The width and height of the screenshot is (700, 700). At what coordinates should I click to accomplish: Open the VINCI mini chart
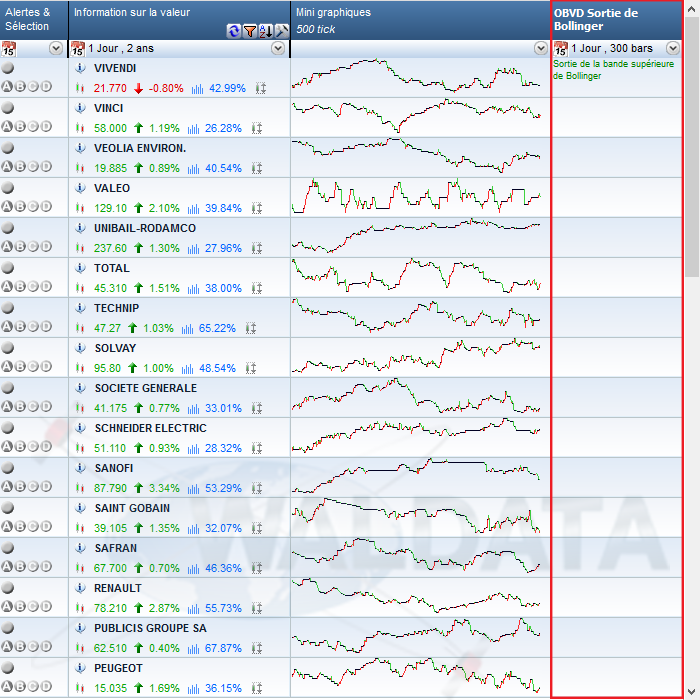[417, 117]
